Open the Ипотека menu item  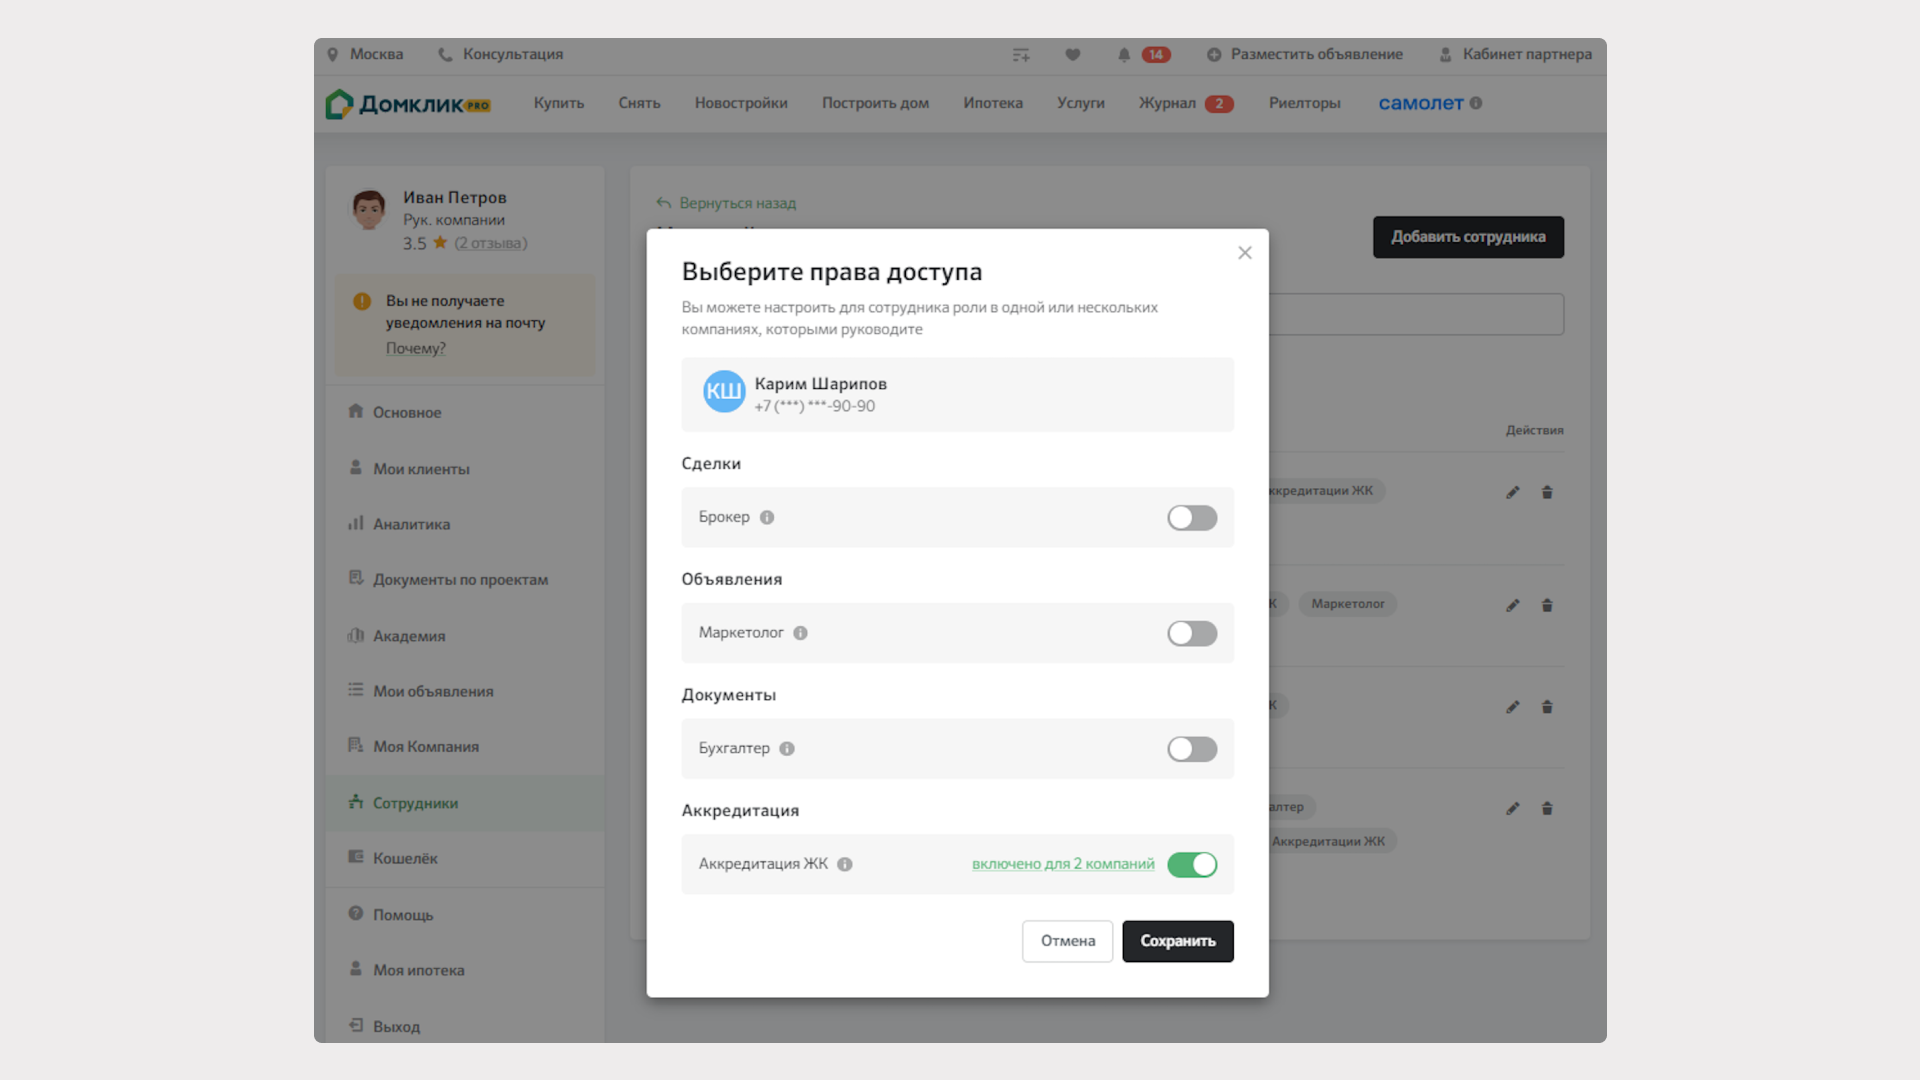pyautogui.click(x=993, y=103)
